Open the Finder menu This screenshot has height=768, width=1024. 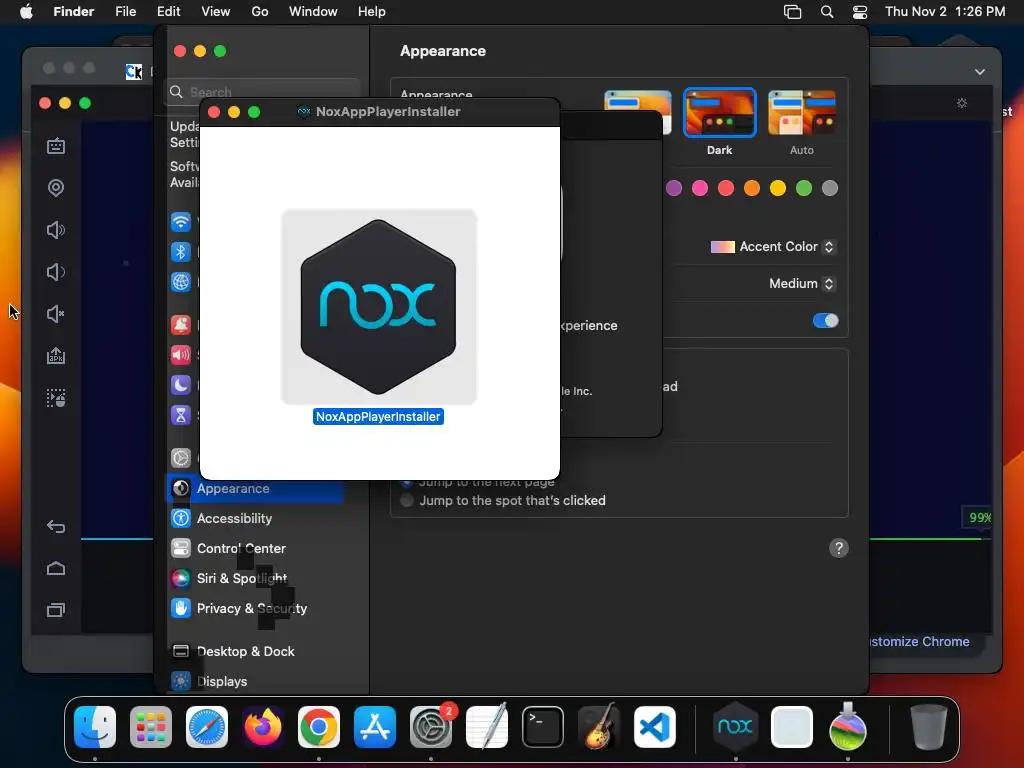pos(74,12)
